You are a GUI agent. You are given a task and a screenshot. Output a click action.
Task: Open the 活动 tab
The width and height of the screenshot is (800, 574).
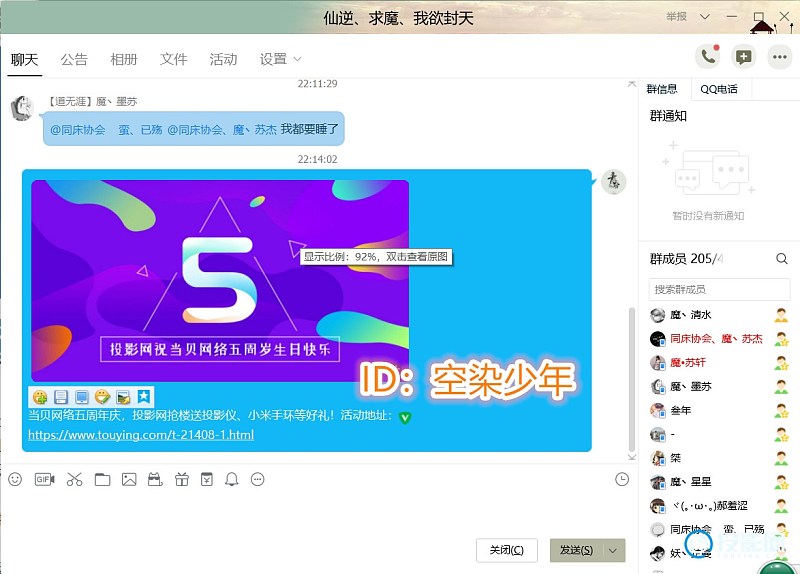point(223,60)
